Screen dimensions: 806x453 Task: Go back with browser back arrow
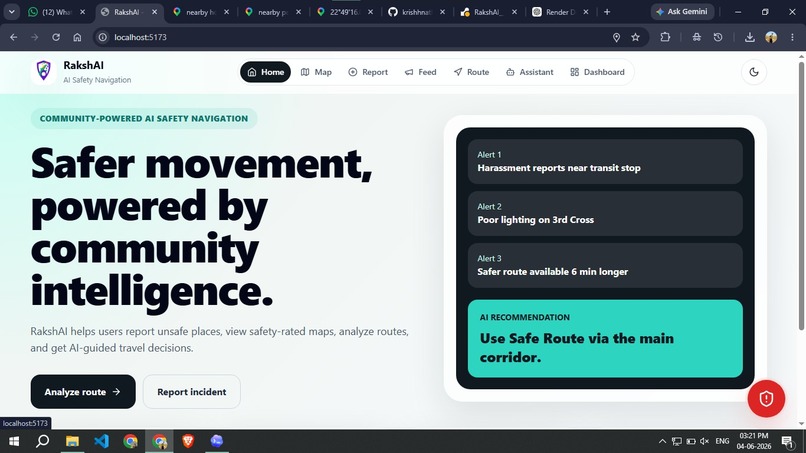(x=14, y=37)
